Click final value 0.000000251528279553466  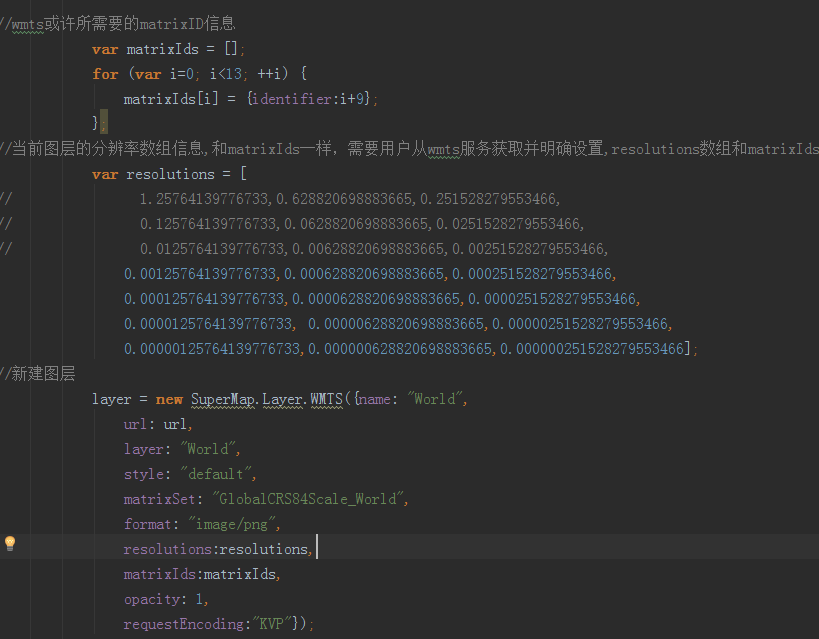(592, 348)
